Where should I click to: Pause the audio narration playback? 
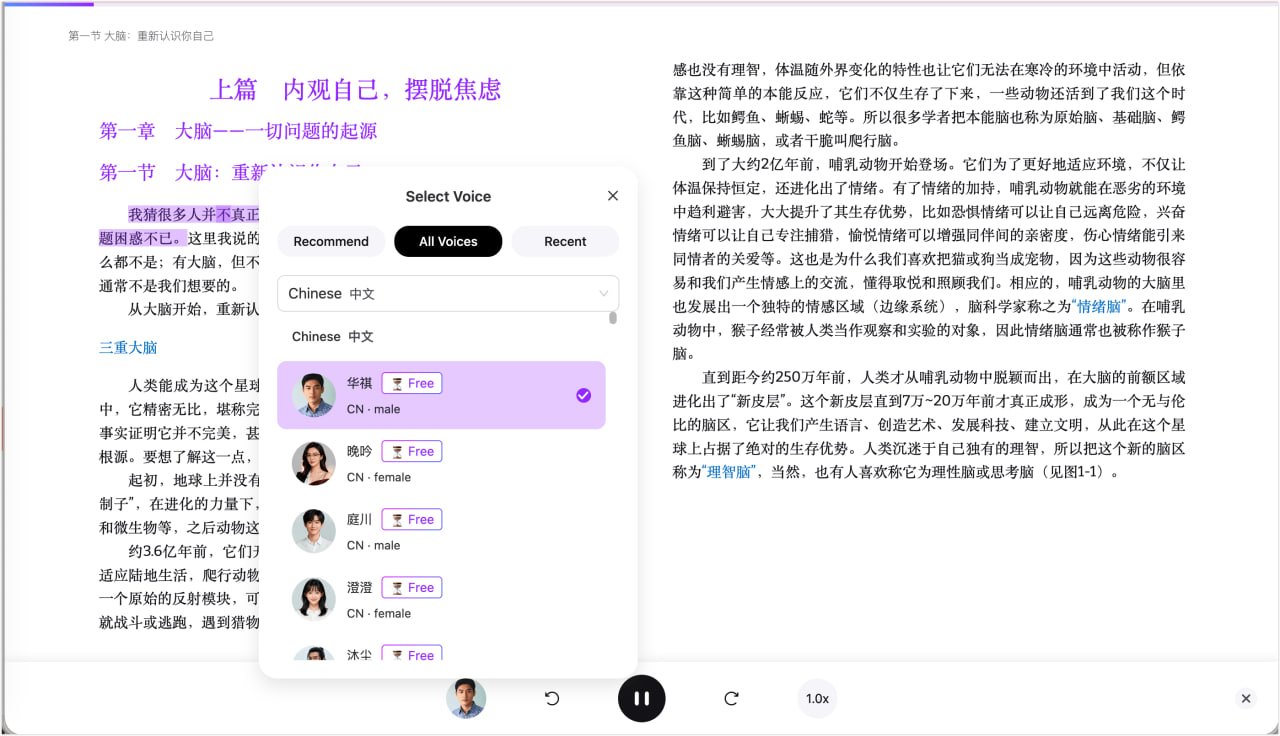[641, 698]
